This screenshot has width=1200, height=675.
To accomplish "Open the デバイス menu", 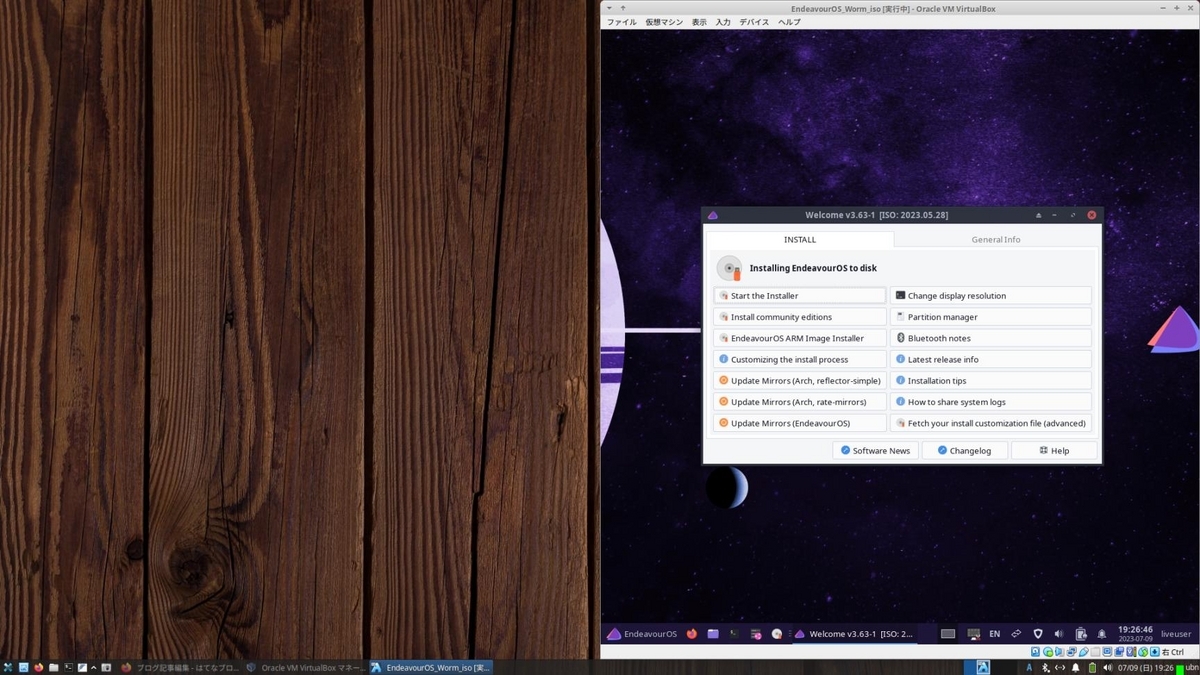I will tap(754, 22).
